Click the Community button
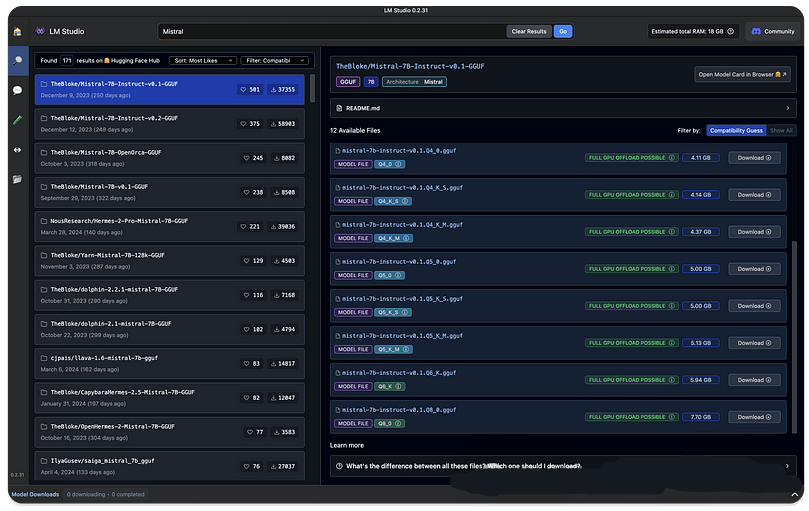Screen dimensions: 809x511 coord(772,31)
